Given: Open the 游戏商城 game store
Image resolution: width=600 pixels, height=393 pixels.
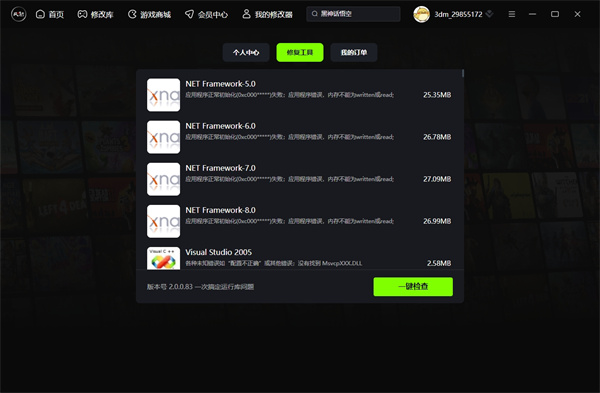Looking at the screenshot, I should coord(149,15).
